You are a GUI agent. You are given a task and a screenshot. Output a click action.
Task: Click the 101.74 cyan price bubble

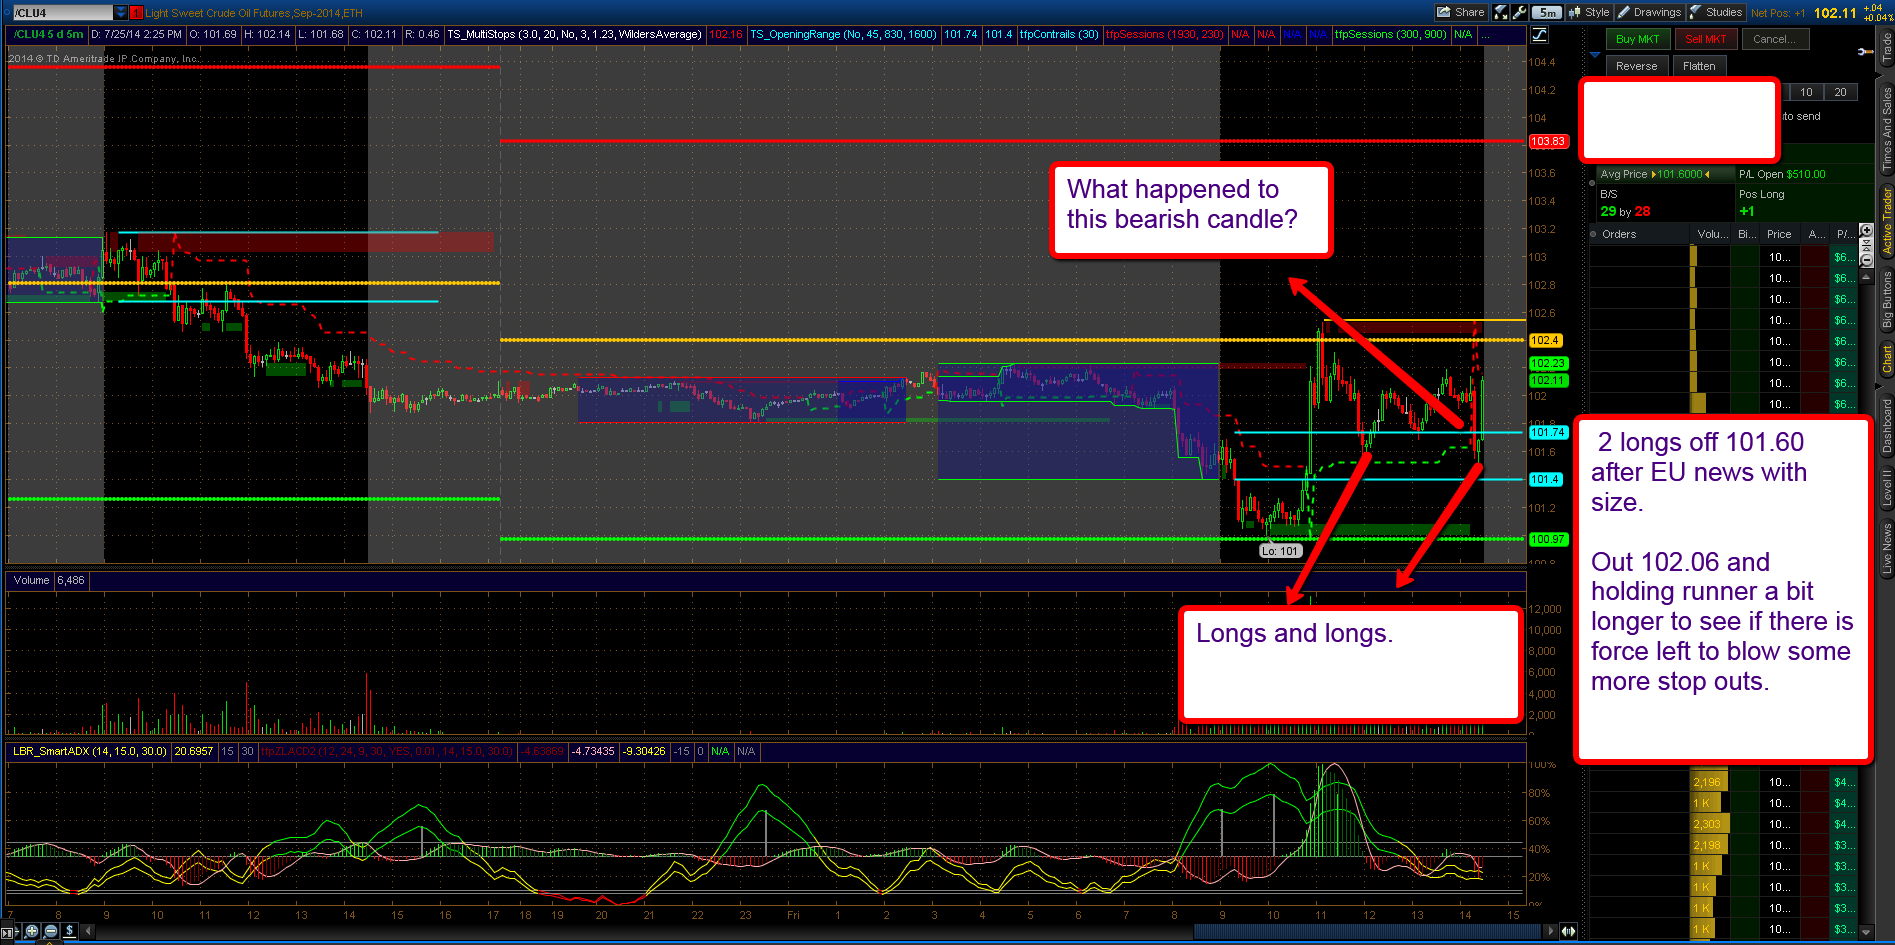click(1547, 432)
